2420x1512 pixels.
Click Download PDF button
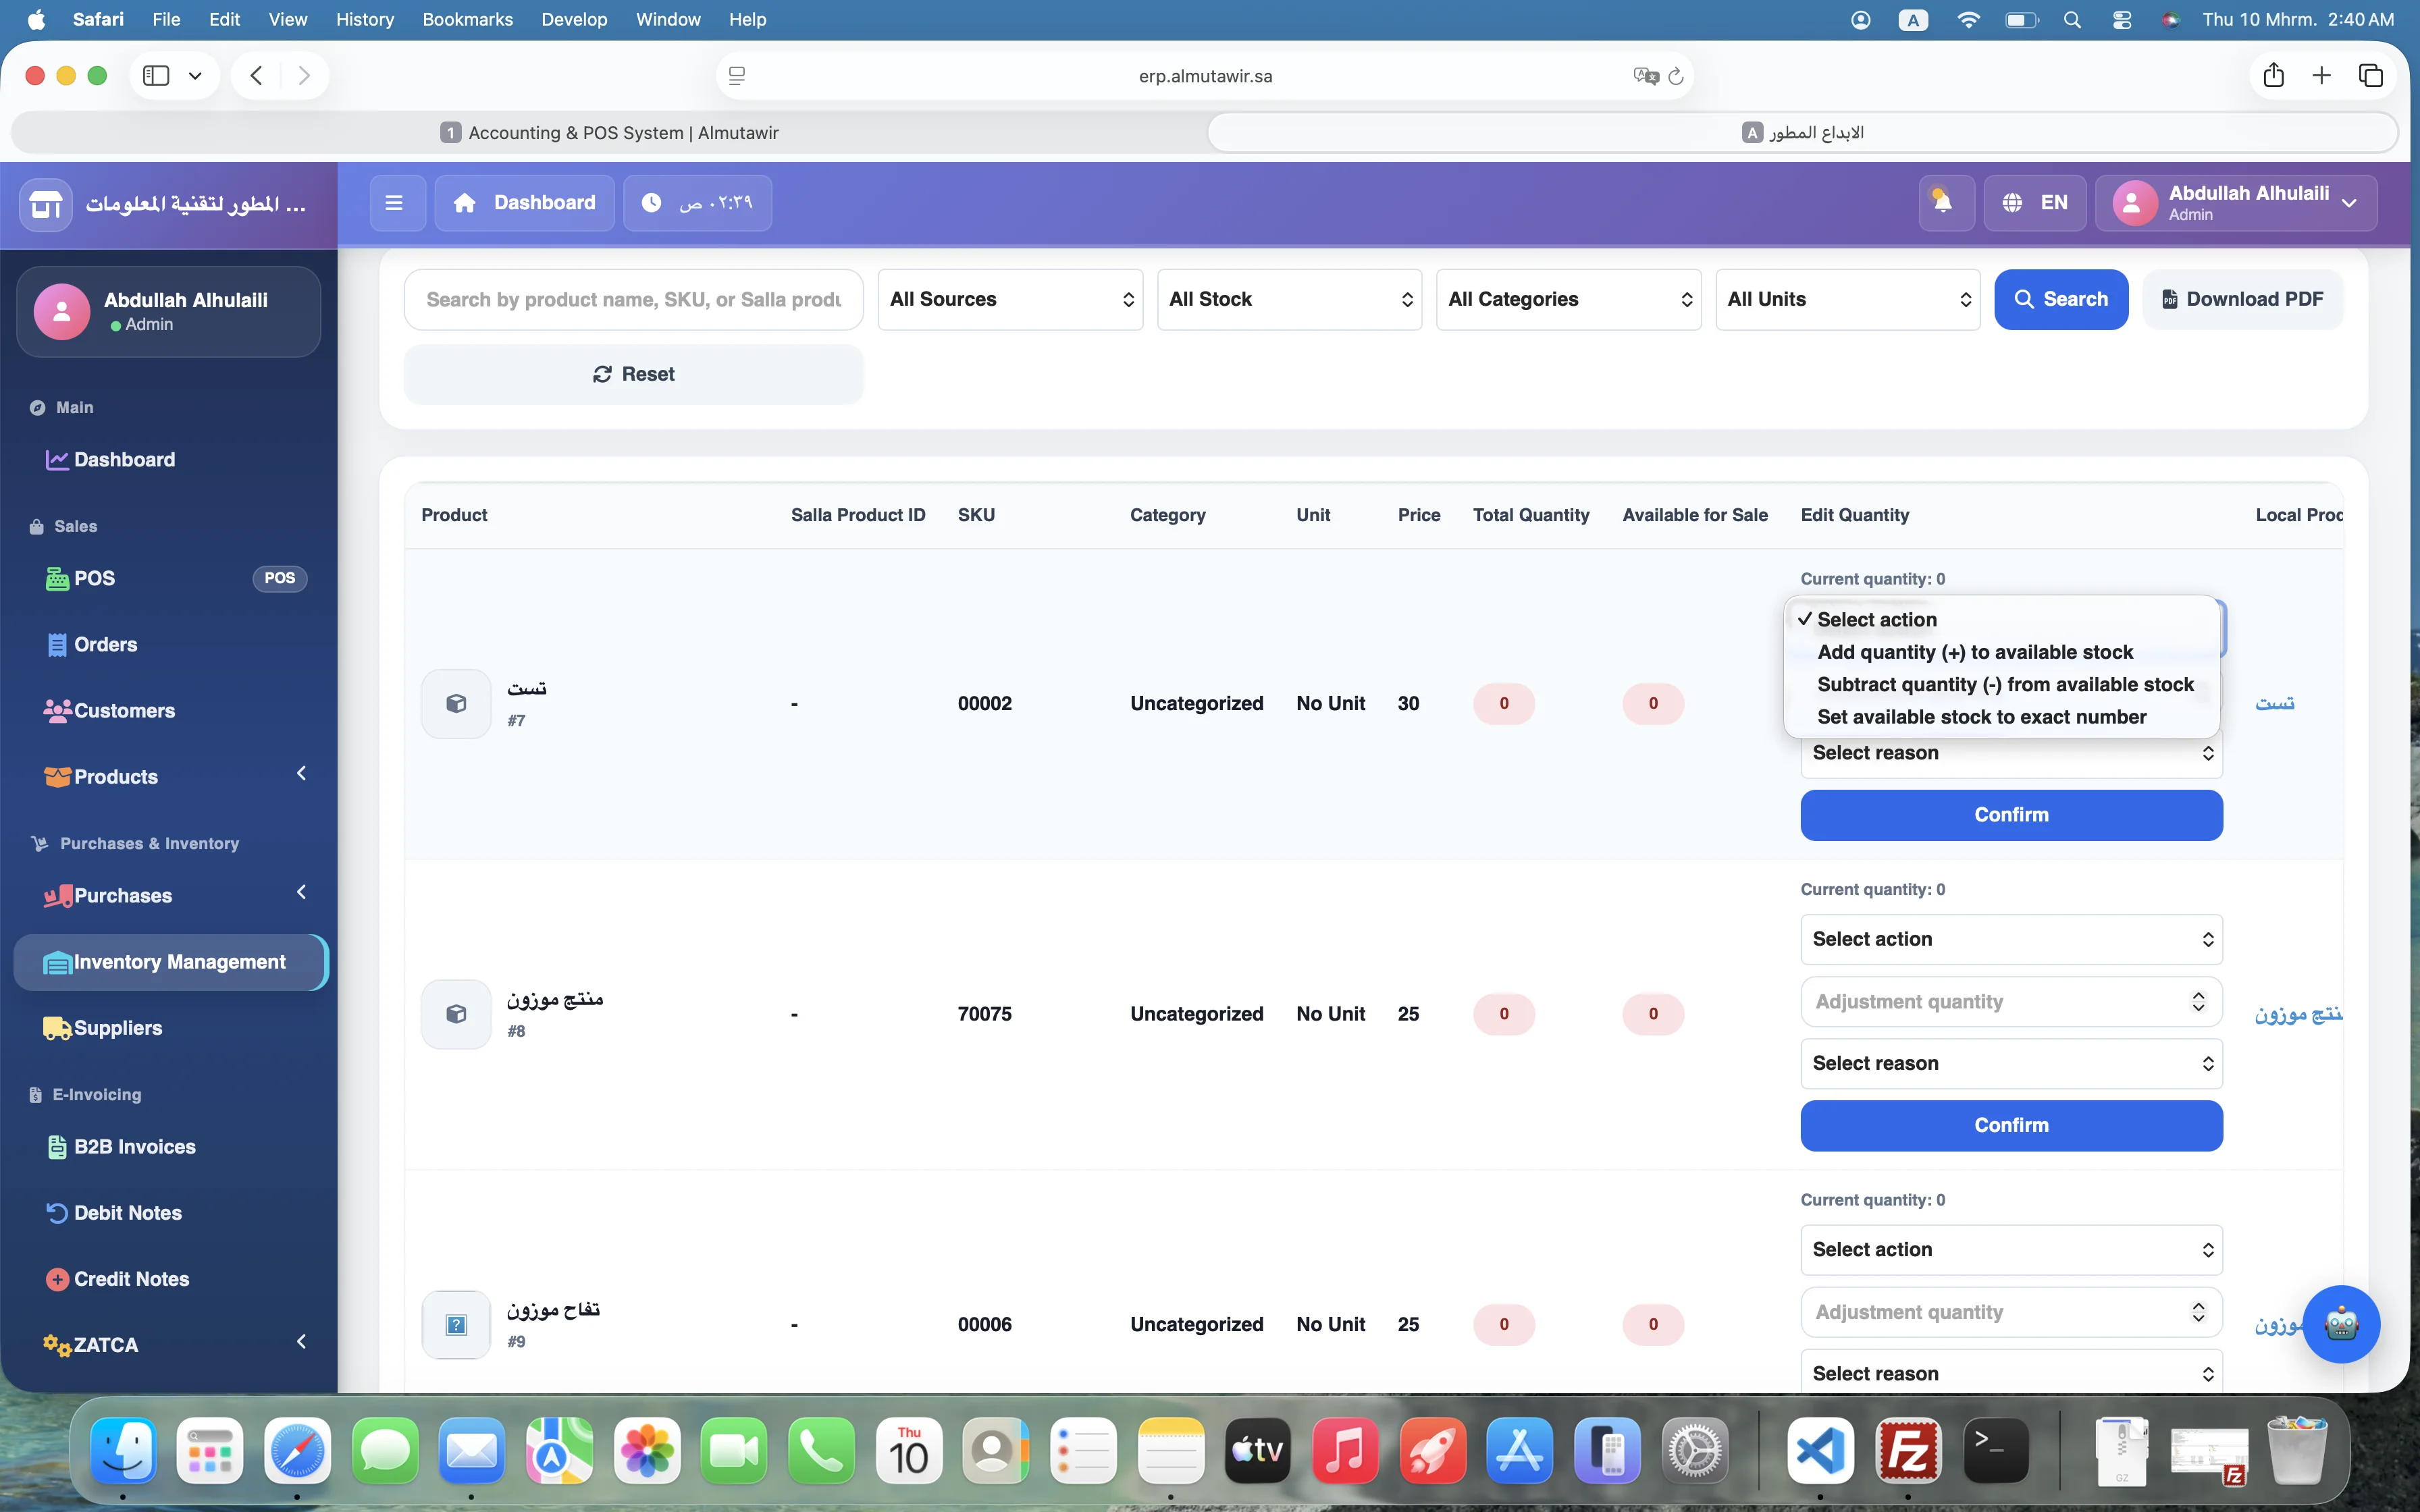coord(2242,299)
